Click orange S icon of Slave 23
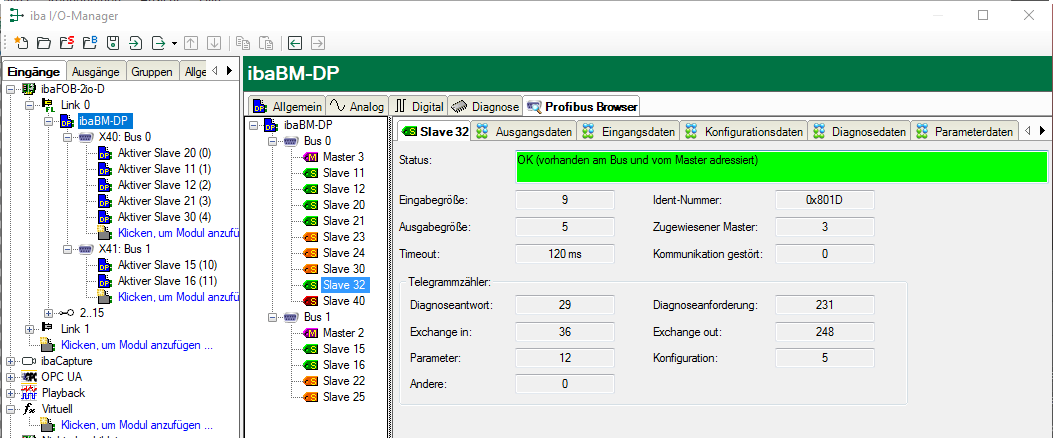 click(x=311, y=237)
